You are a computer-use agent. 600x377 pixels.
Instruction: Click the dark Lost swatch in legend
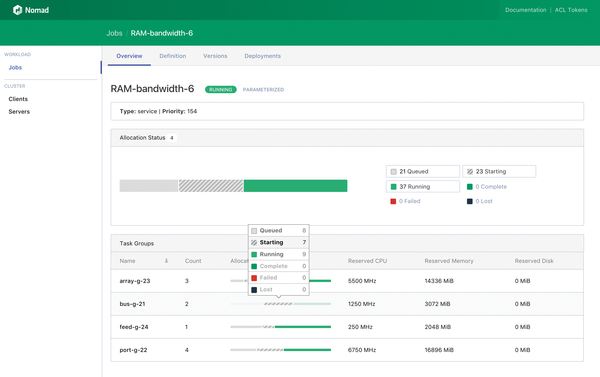coord(470,201)
